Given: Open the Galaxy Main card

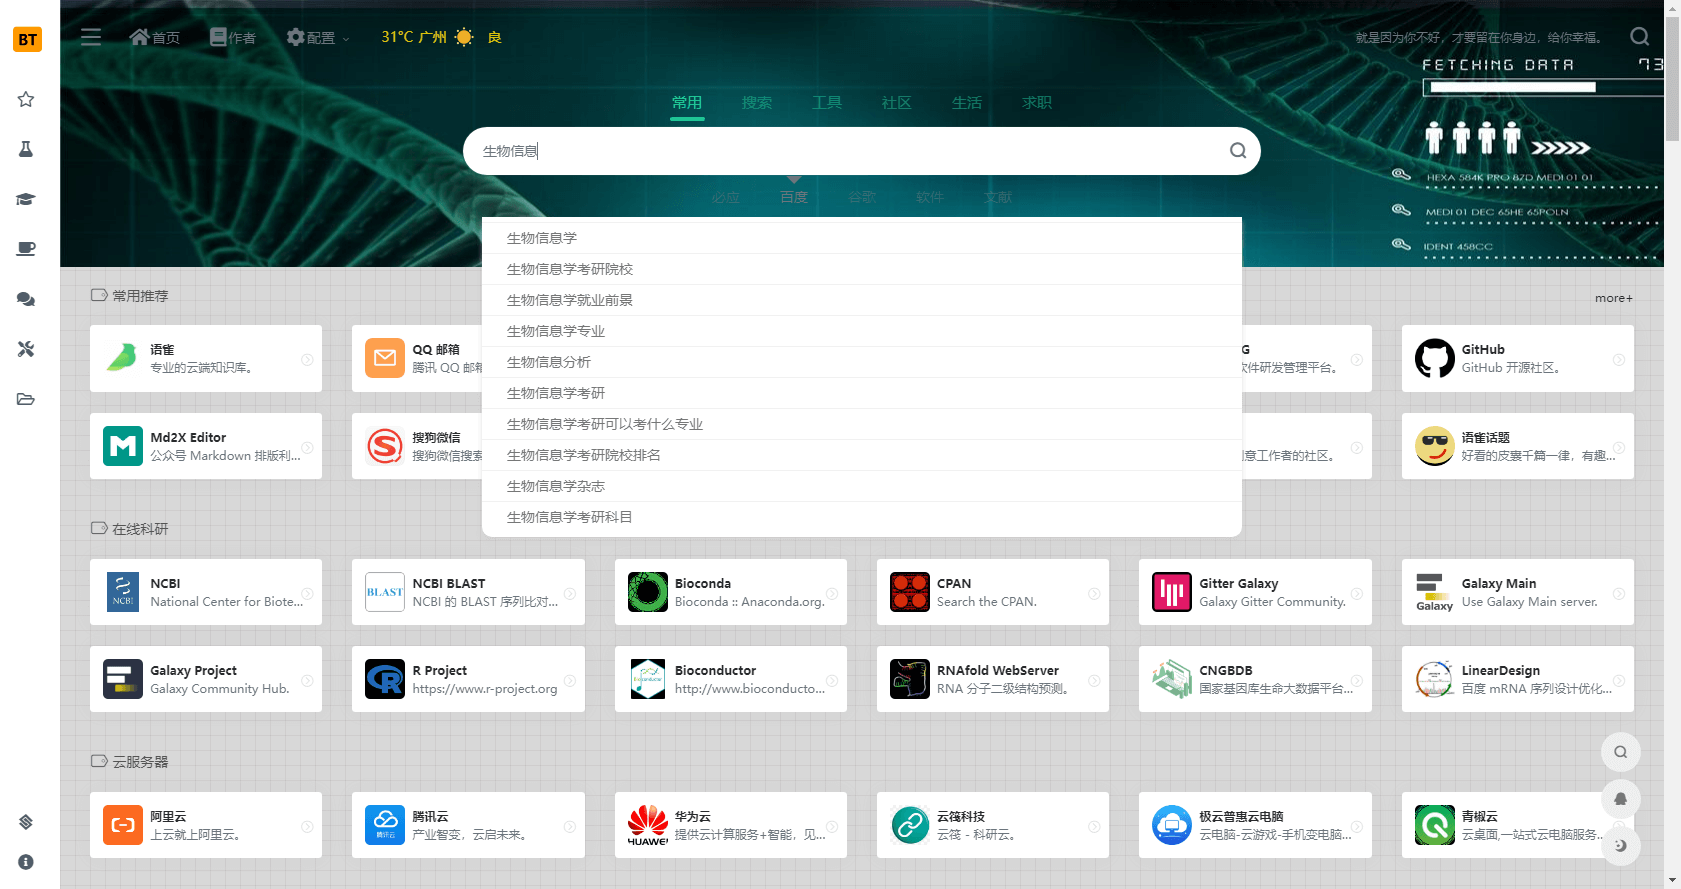Looking at the screenshot, I should point(1517,592).
